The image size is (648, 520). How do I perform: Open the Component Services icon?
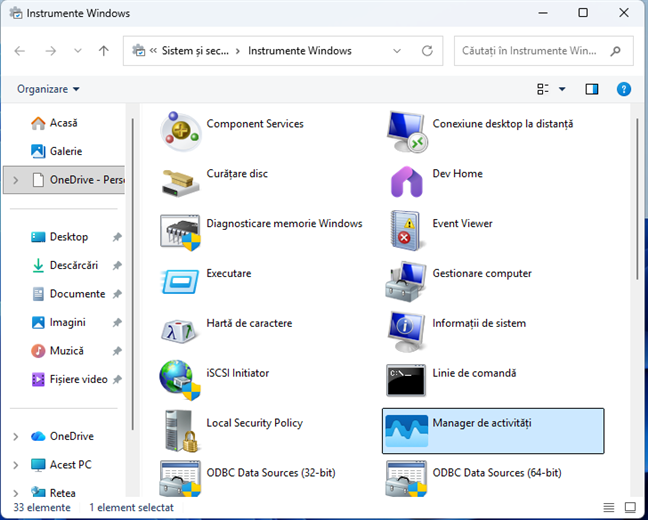(181, 131)
